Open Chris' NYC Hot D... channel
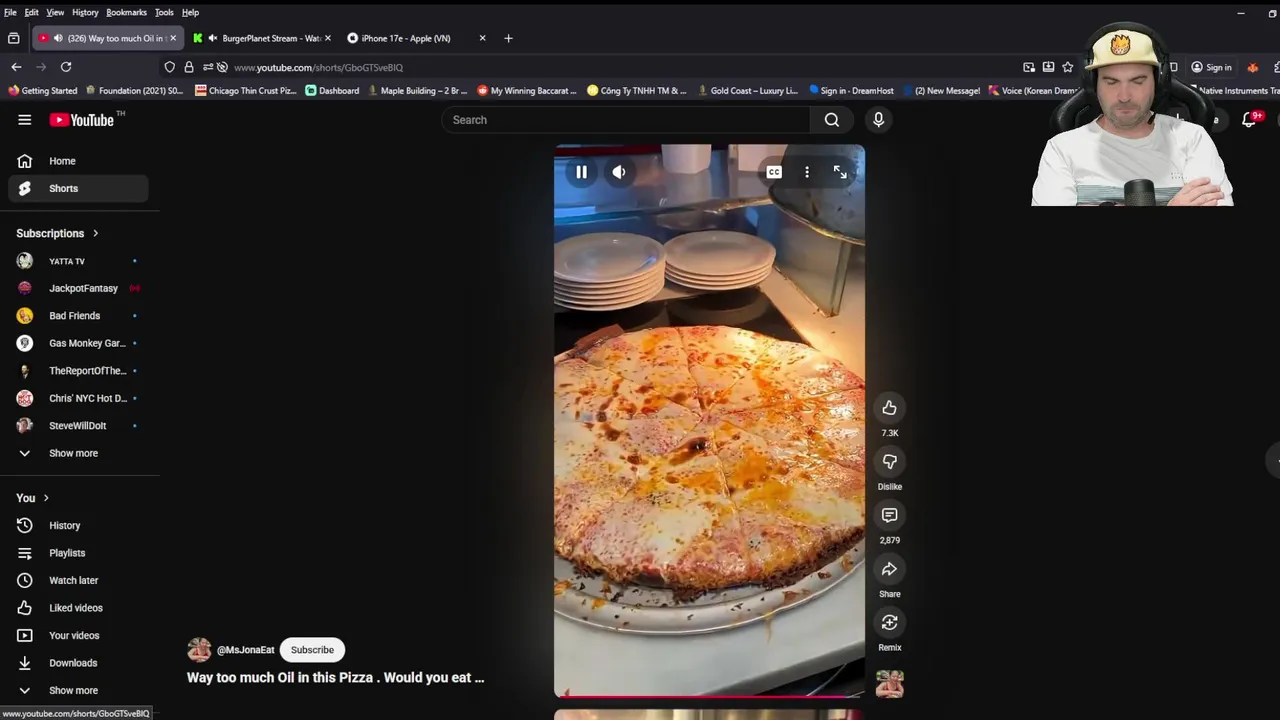Viewport: 1280px width, 720px height. click(x=78, y=398)
